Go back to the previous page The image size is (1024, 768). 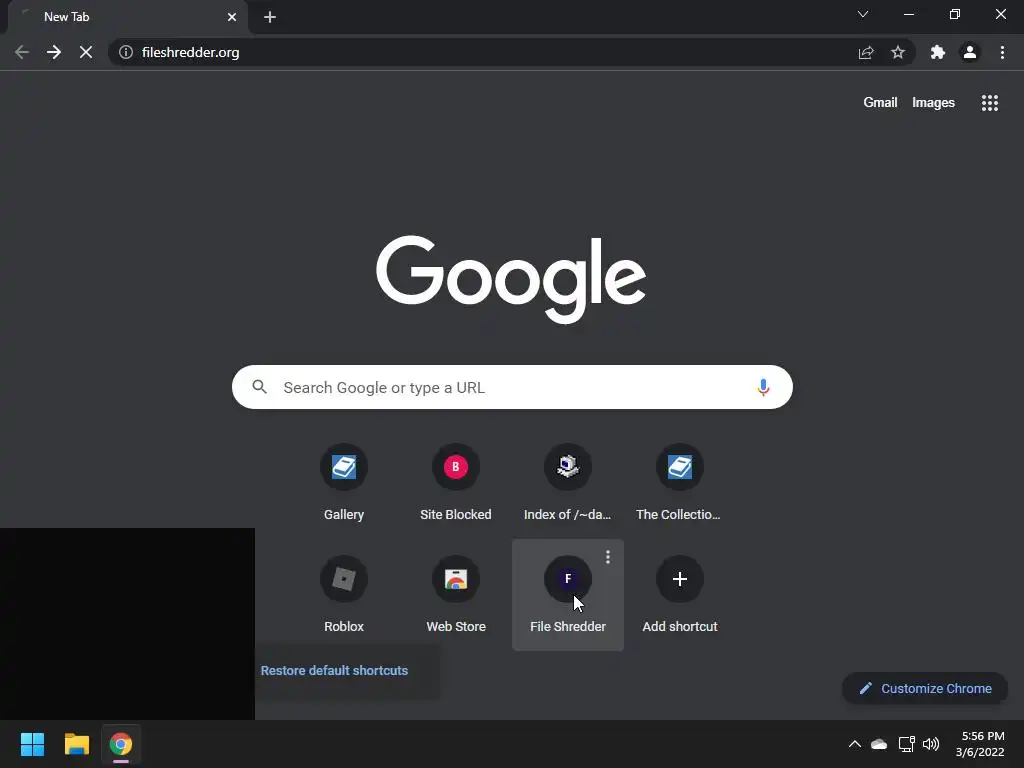point(22,52)
